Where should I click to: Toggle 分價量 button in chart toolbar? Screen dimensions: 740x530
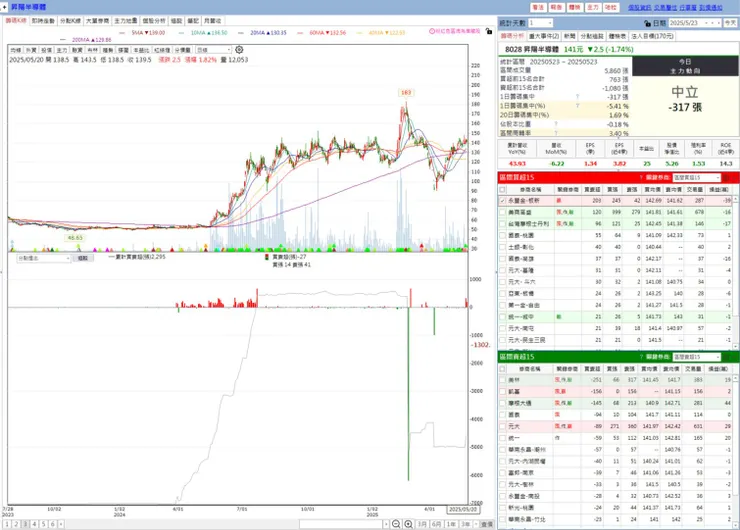coord(183,50)
